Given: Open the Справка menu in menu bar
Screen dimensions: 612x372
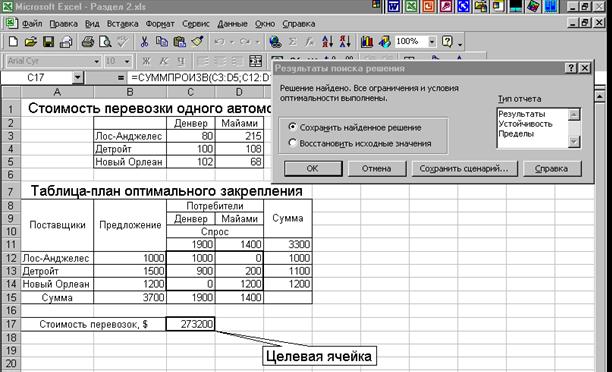Looking at the screenshot, I should [299, 24].
